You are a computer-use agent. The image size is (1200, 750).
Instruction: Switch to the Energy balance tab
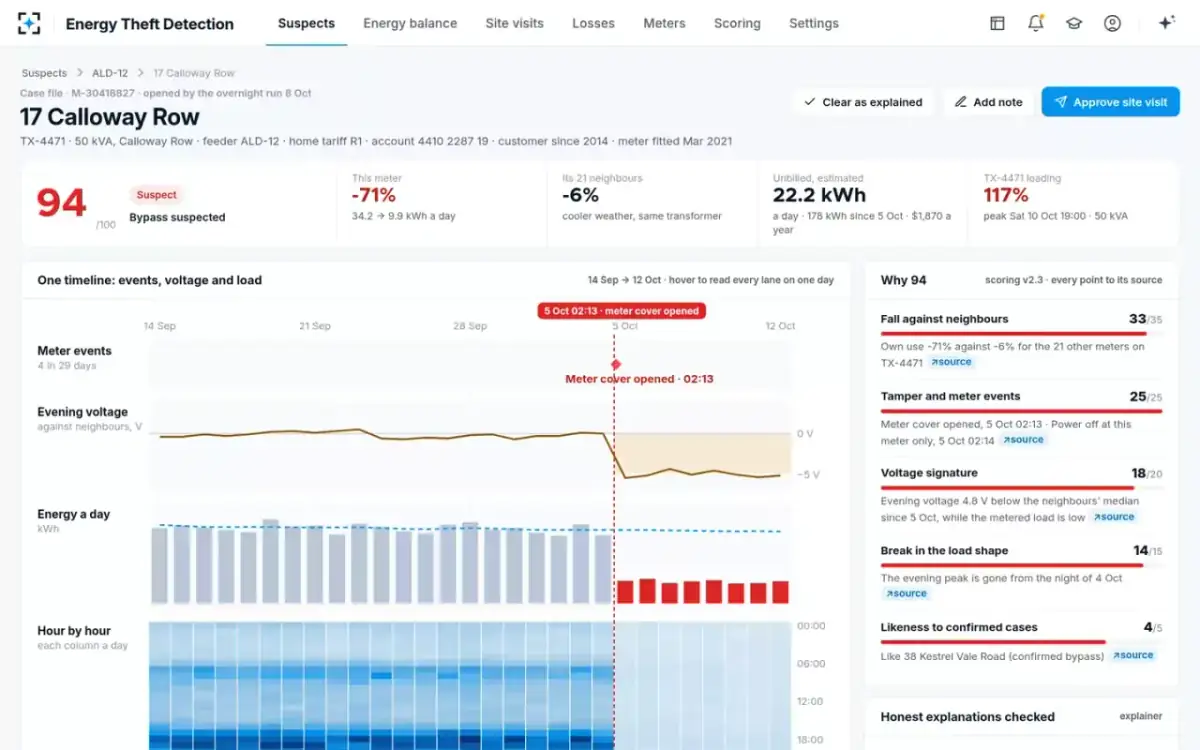click(410, 23)
